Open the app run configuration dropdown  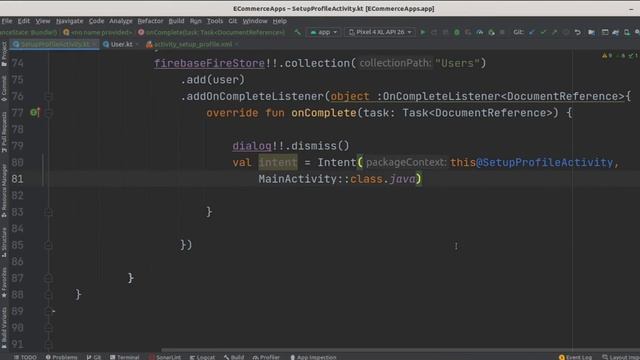coord(323,32)
